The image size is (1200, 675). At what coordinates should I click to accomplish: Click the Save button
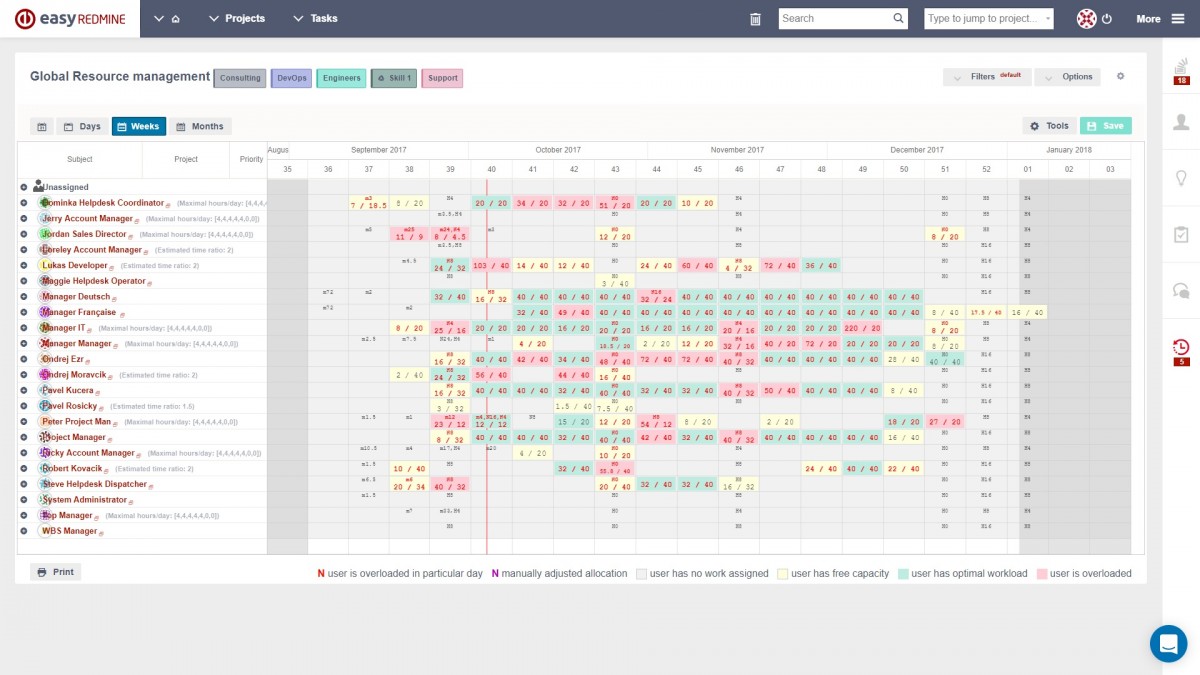pos(1105,126)
